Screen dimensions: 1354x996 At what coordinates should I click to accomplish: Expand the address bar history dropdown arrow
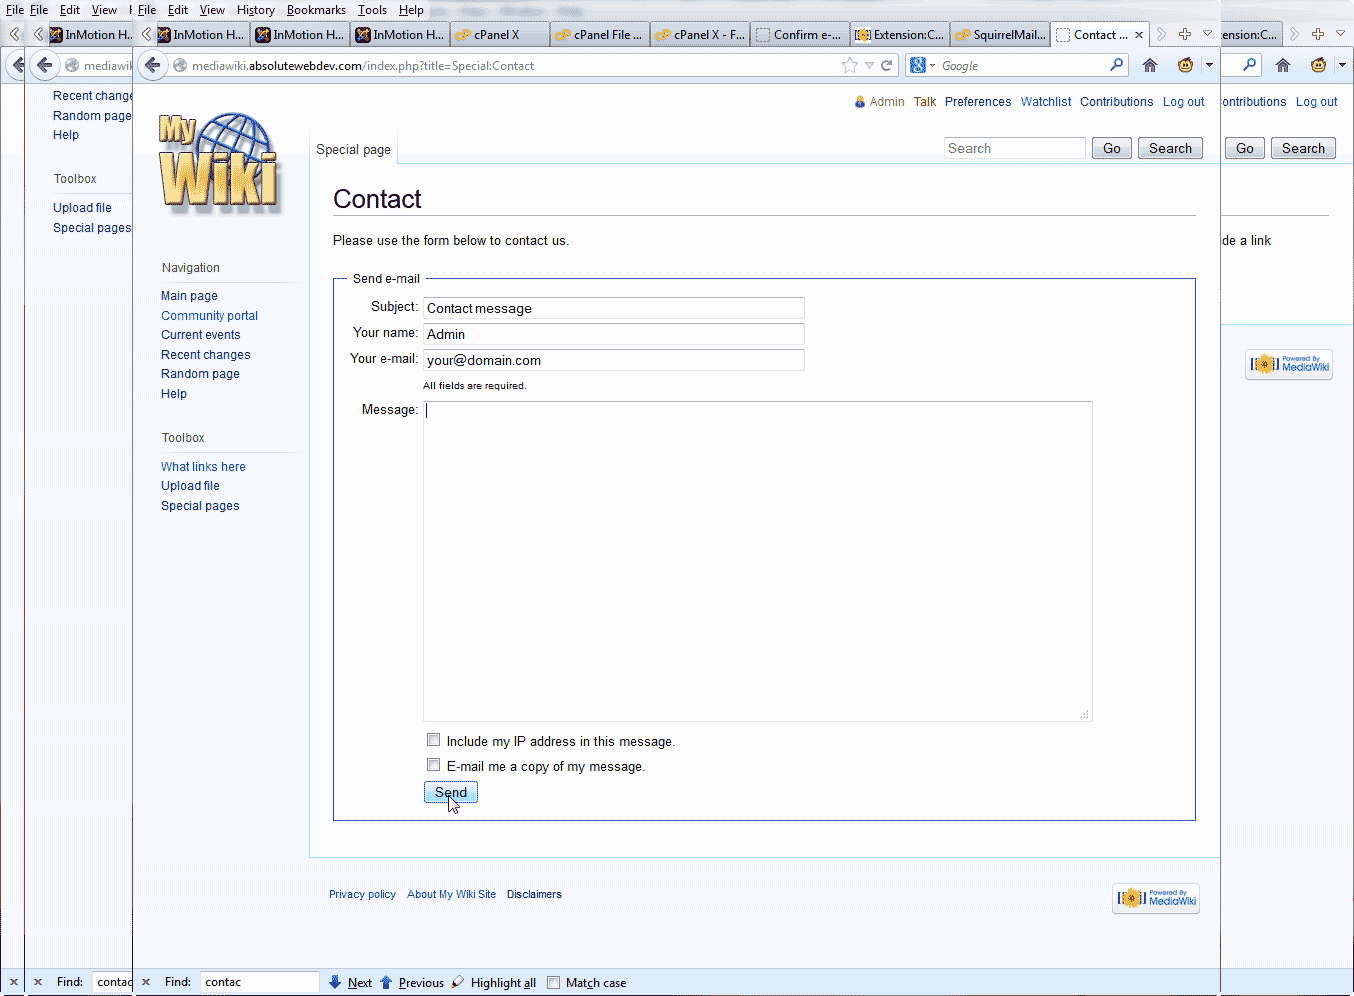pos(869,66)
